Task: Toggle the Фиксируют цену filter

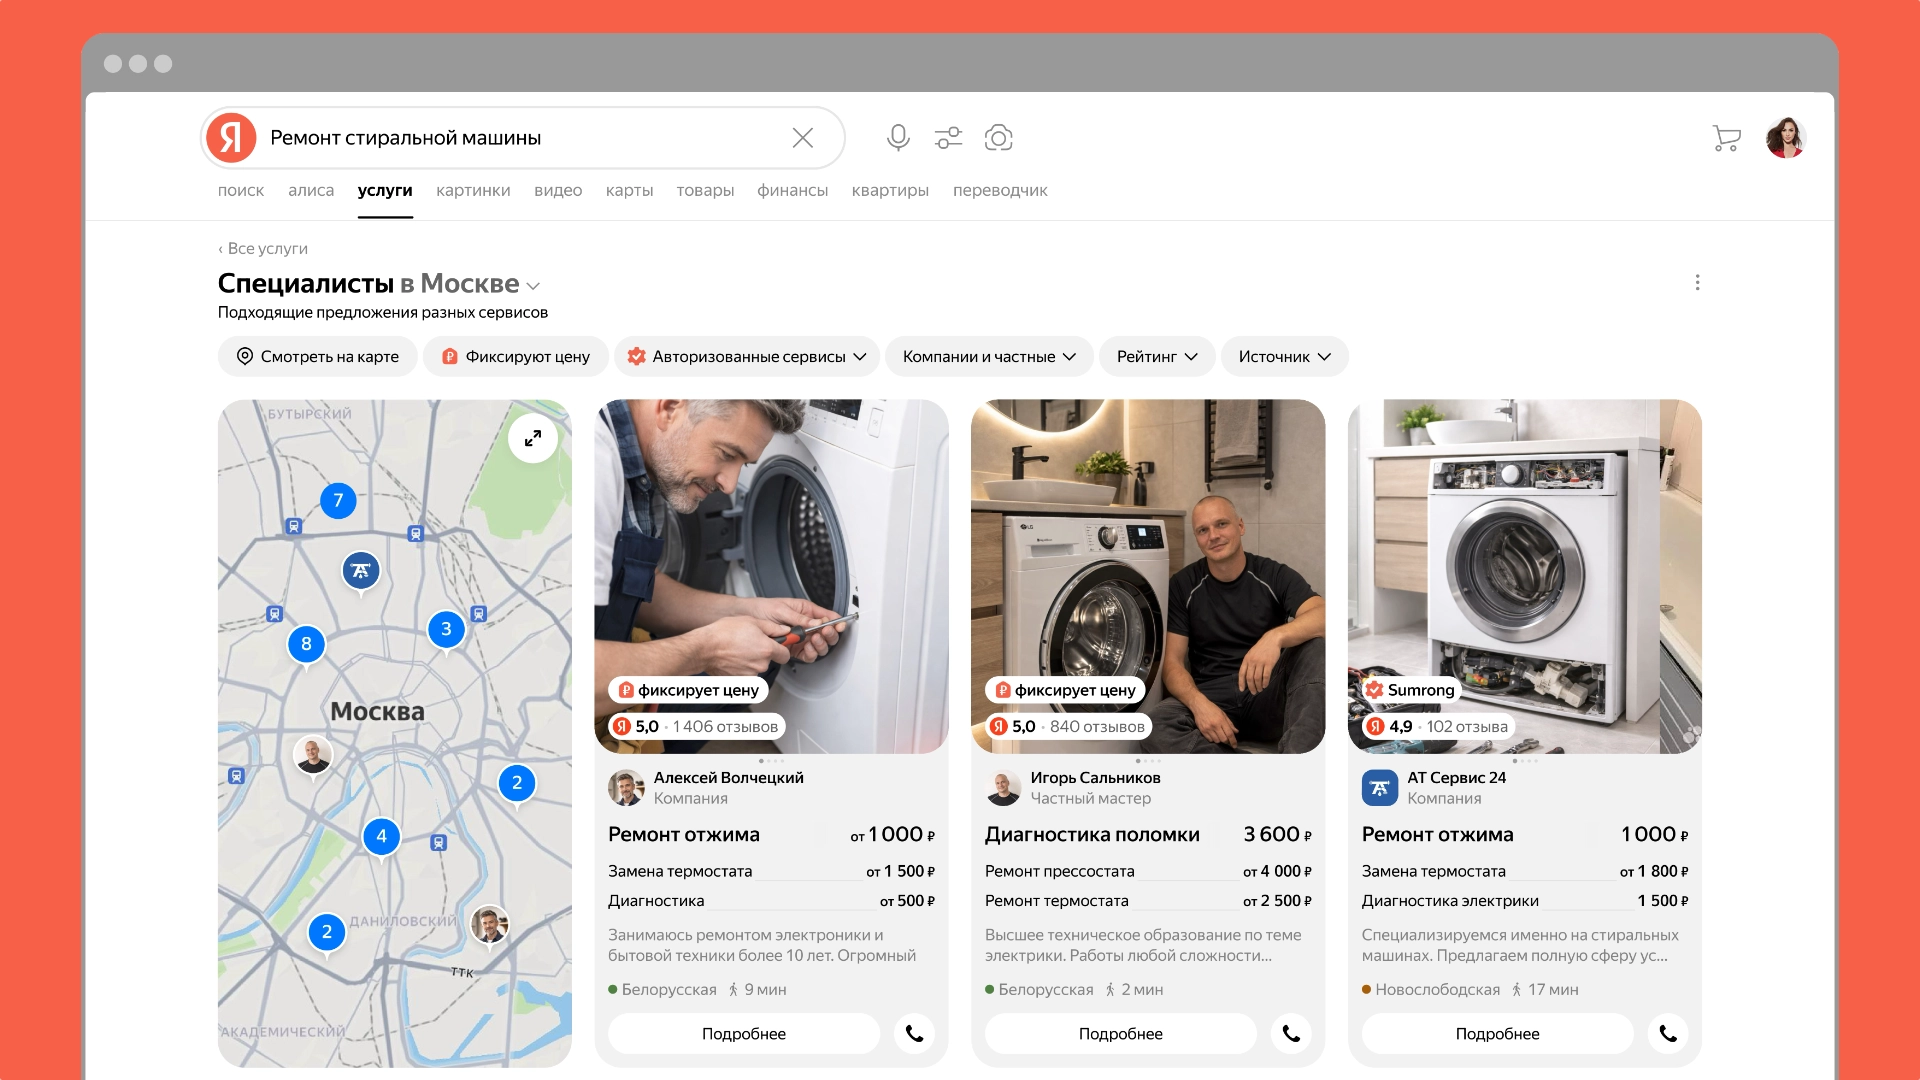Action: (516, 357)
